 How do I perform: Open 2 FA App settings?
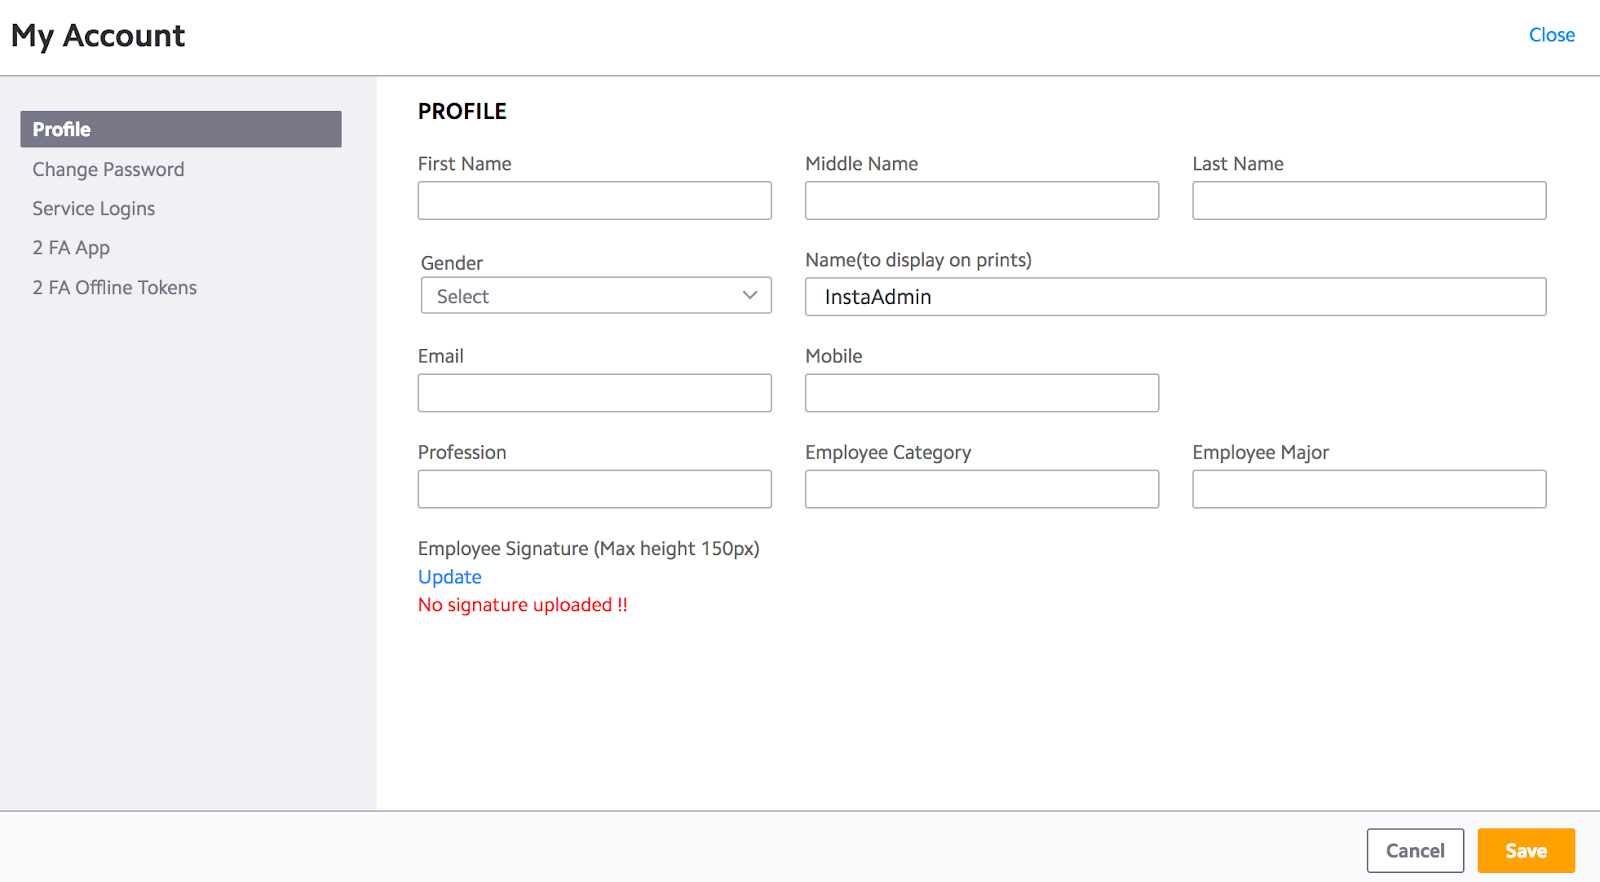[71, 247]
